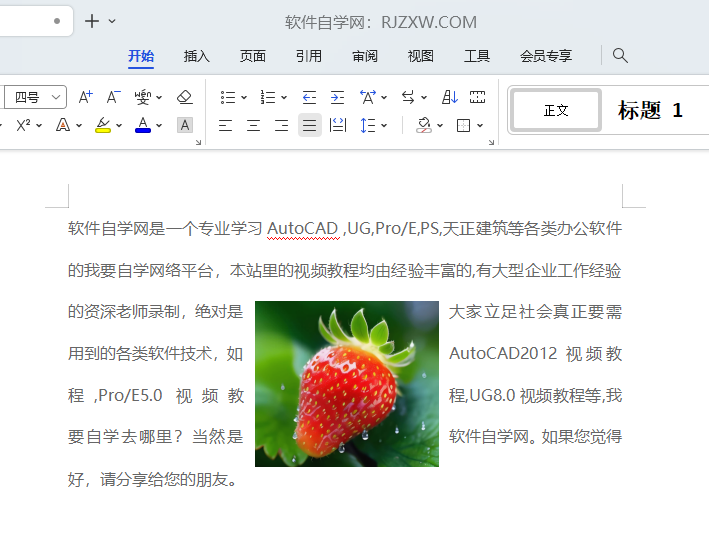Expand the text effects dropdown arrow
Image resolution: width=709 pixels, height=555 pixels.
(79, 126)
